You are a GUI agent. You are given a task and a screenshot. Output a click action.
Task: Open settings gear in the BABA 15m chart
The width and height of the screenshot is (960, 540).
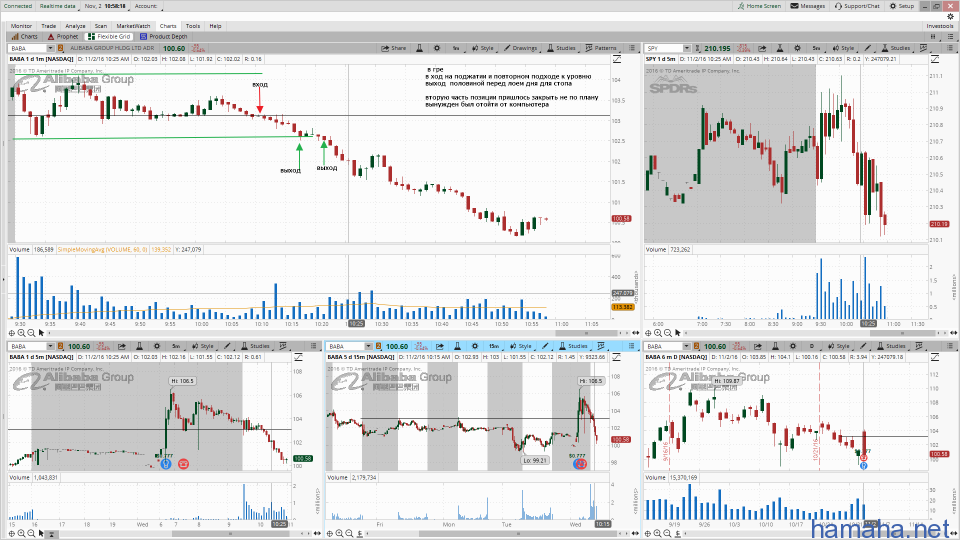[x=474, y=347]
